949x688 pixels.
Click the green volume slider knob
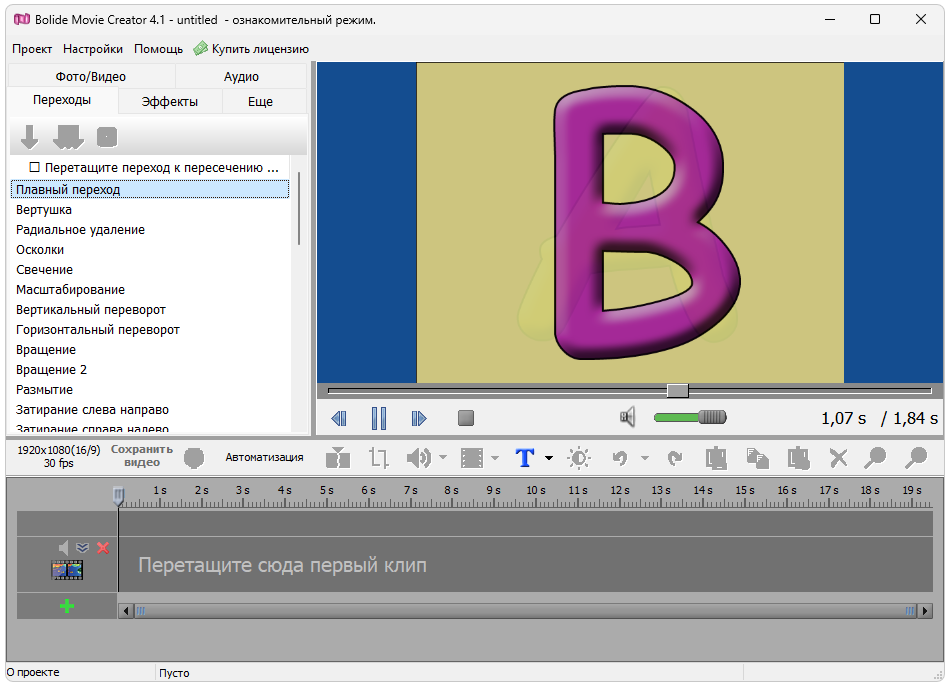[x=712, y=417]
